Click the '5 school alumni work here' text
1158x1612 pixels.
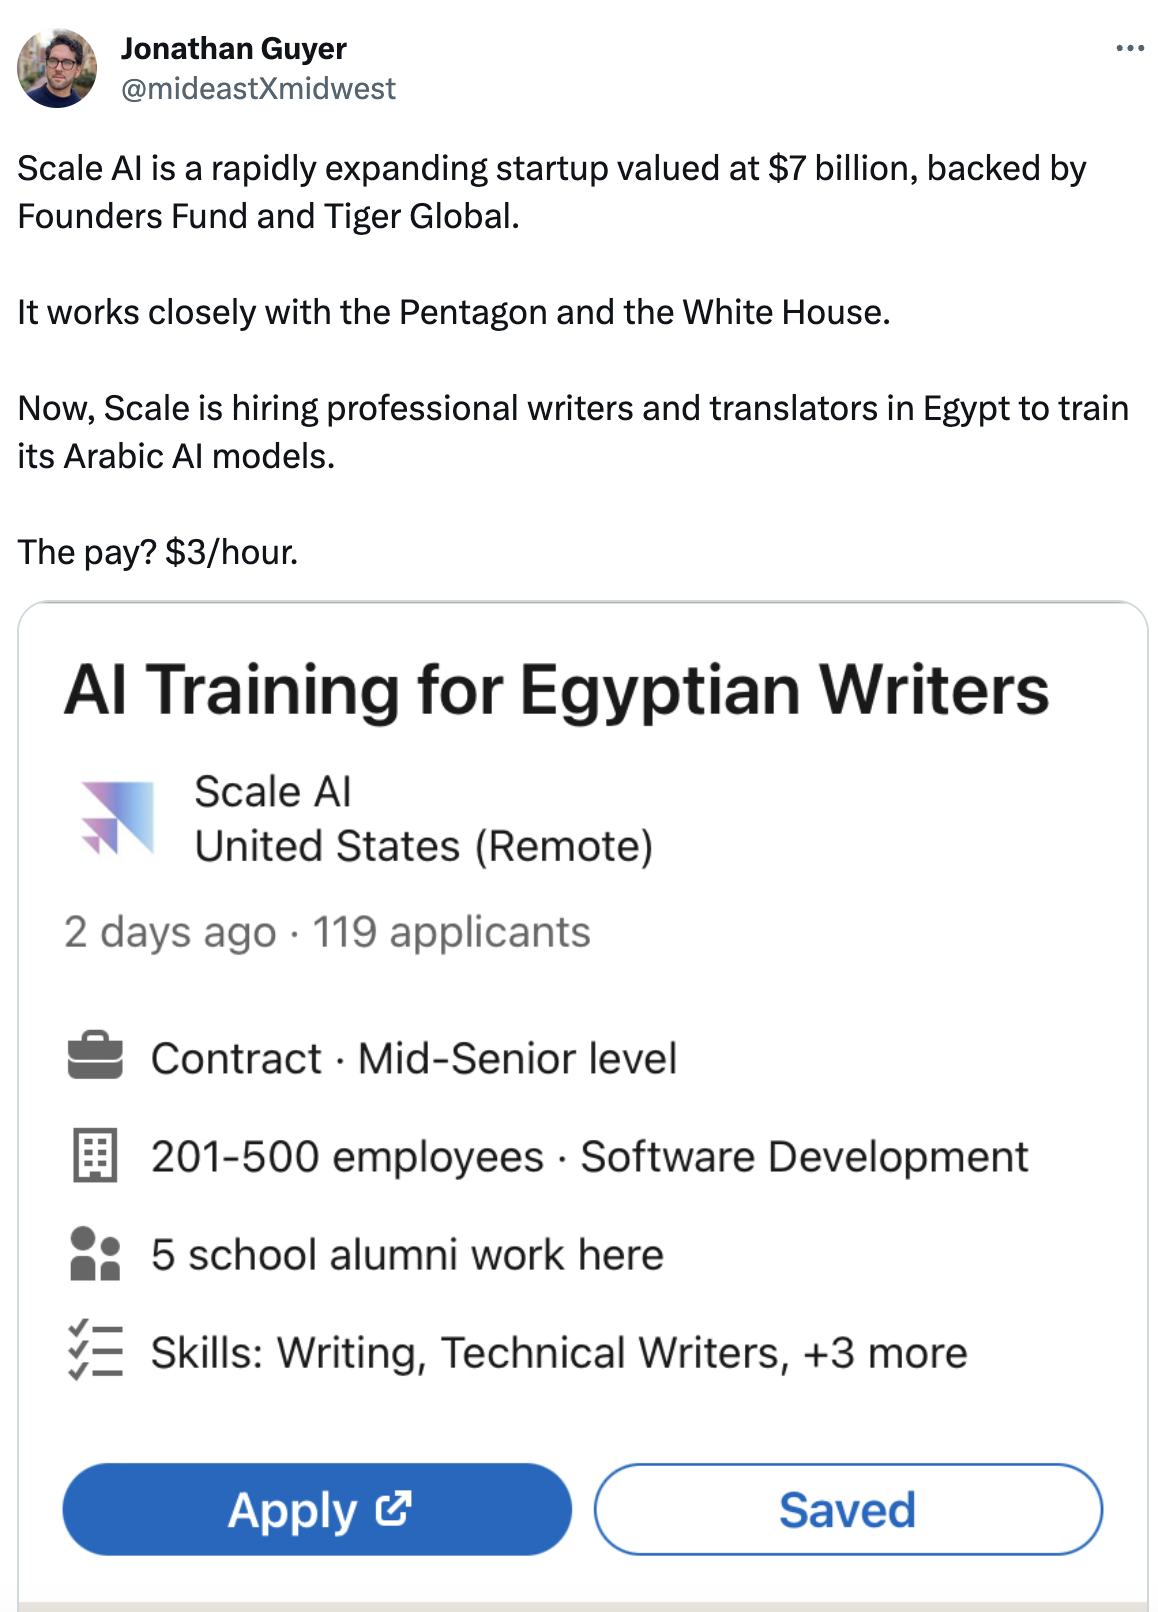click(x=407, y=1255)
